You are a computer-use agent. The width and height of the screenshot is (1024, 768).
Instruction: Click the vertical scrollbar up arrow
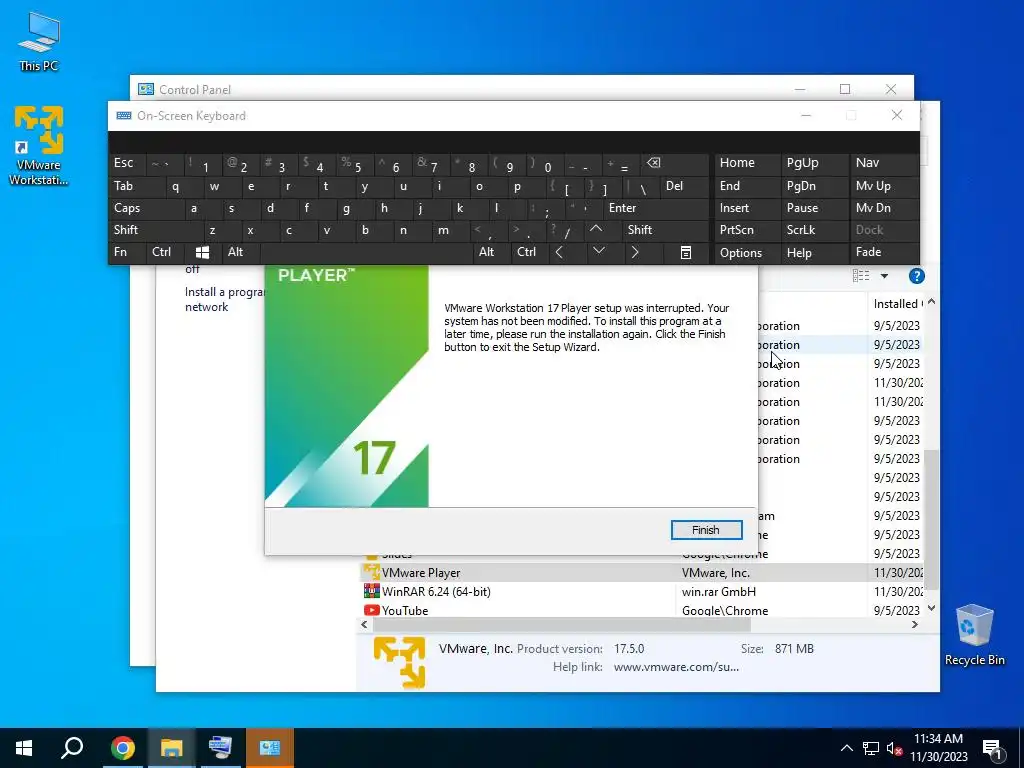click(932, 302)
